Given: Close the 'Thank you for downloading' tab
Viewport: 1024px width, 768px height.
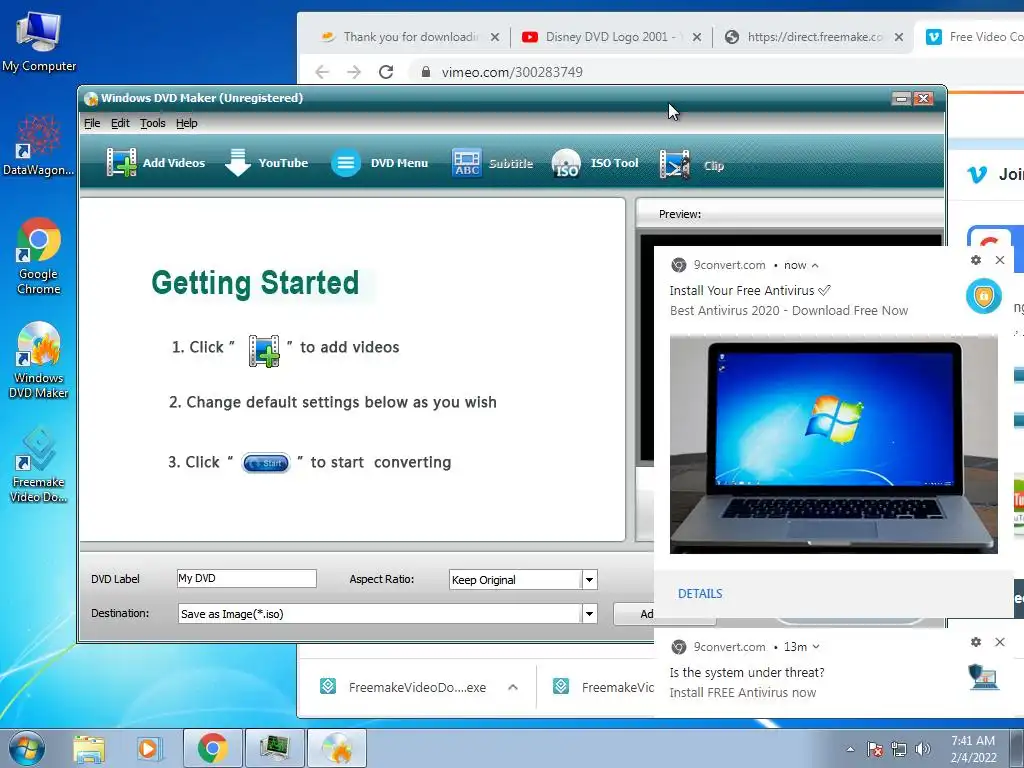Looking at the screenshot, I should coord(495,37).
